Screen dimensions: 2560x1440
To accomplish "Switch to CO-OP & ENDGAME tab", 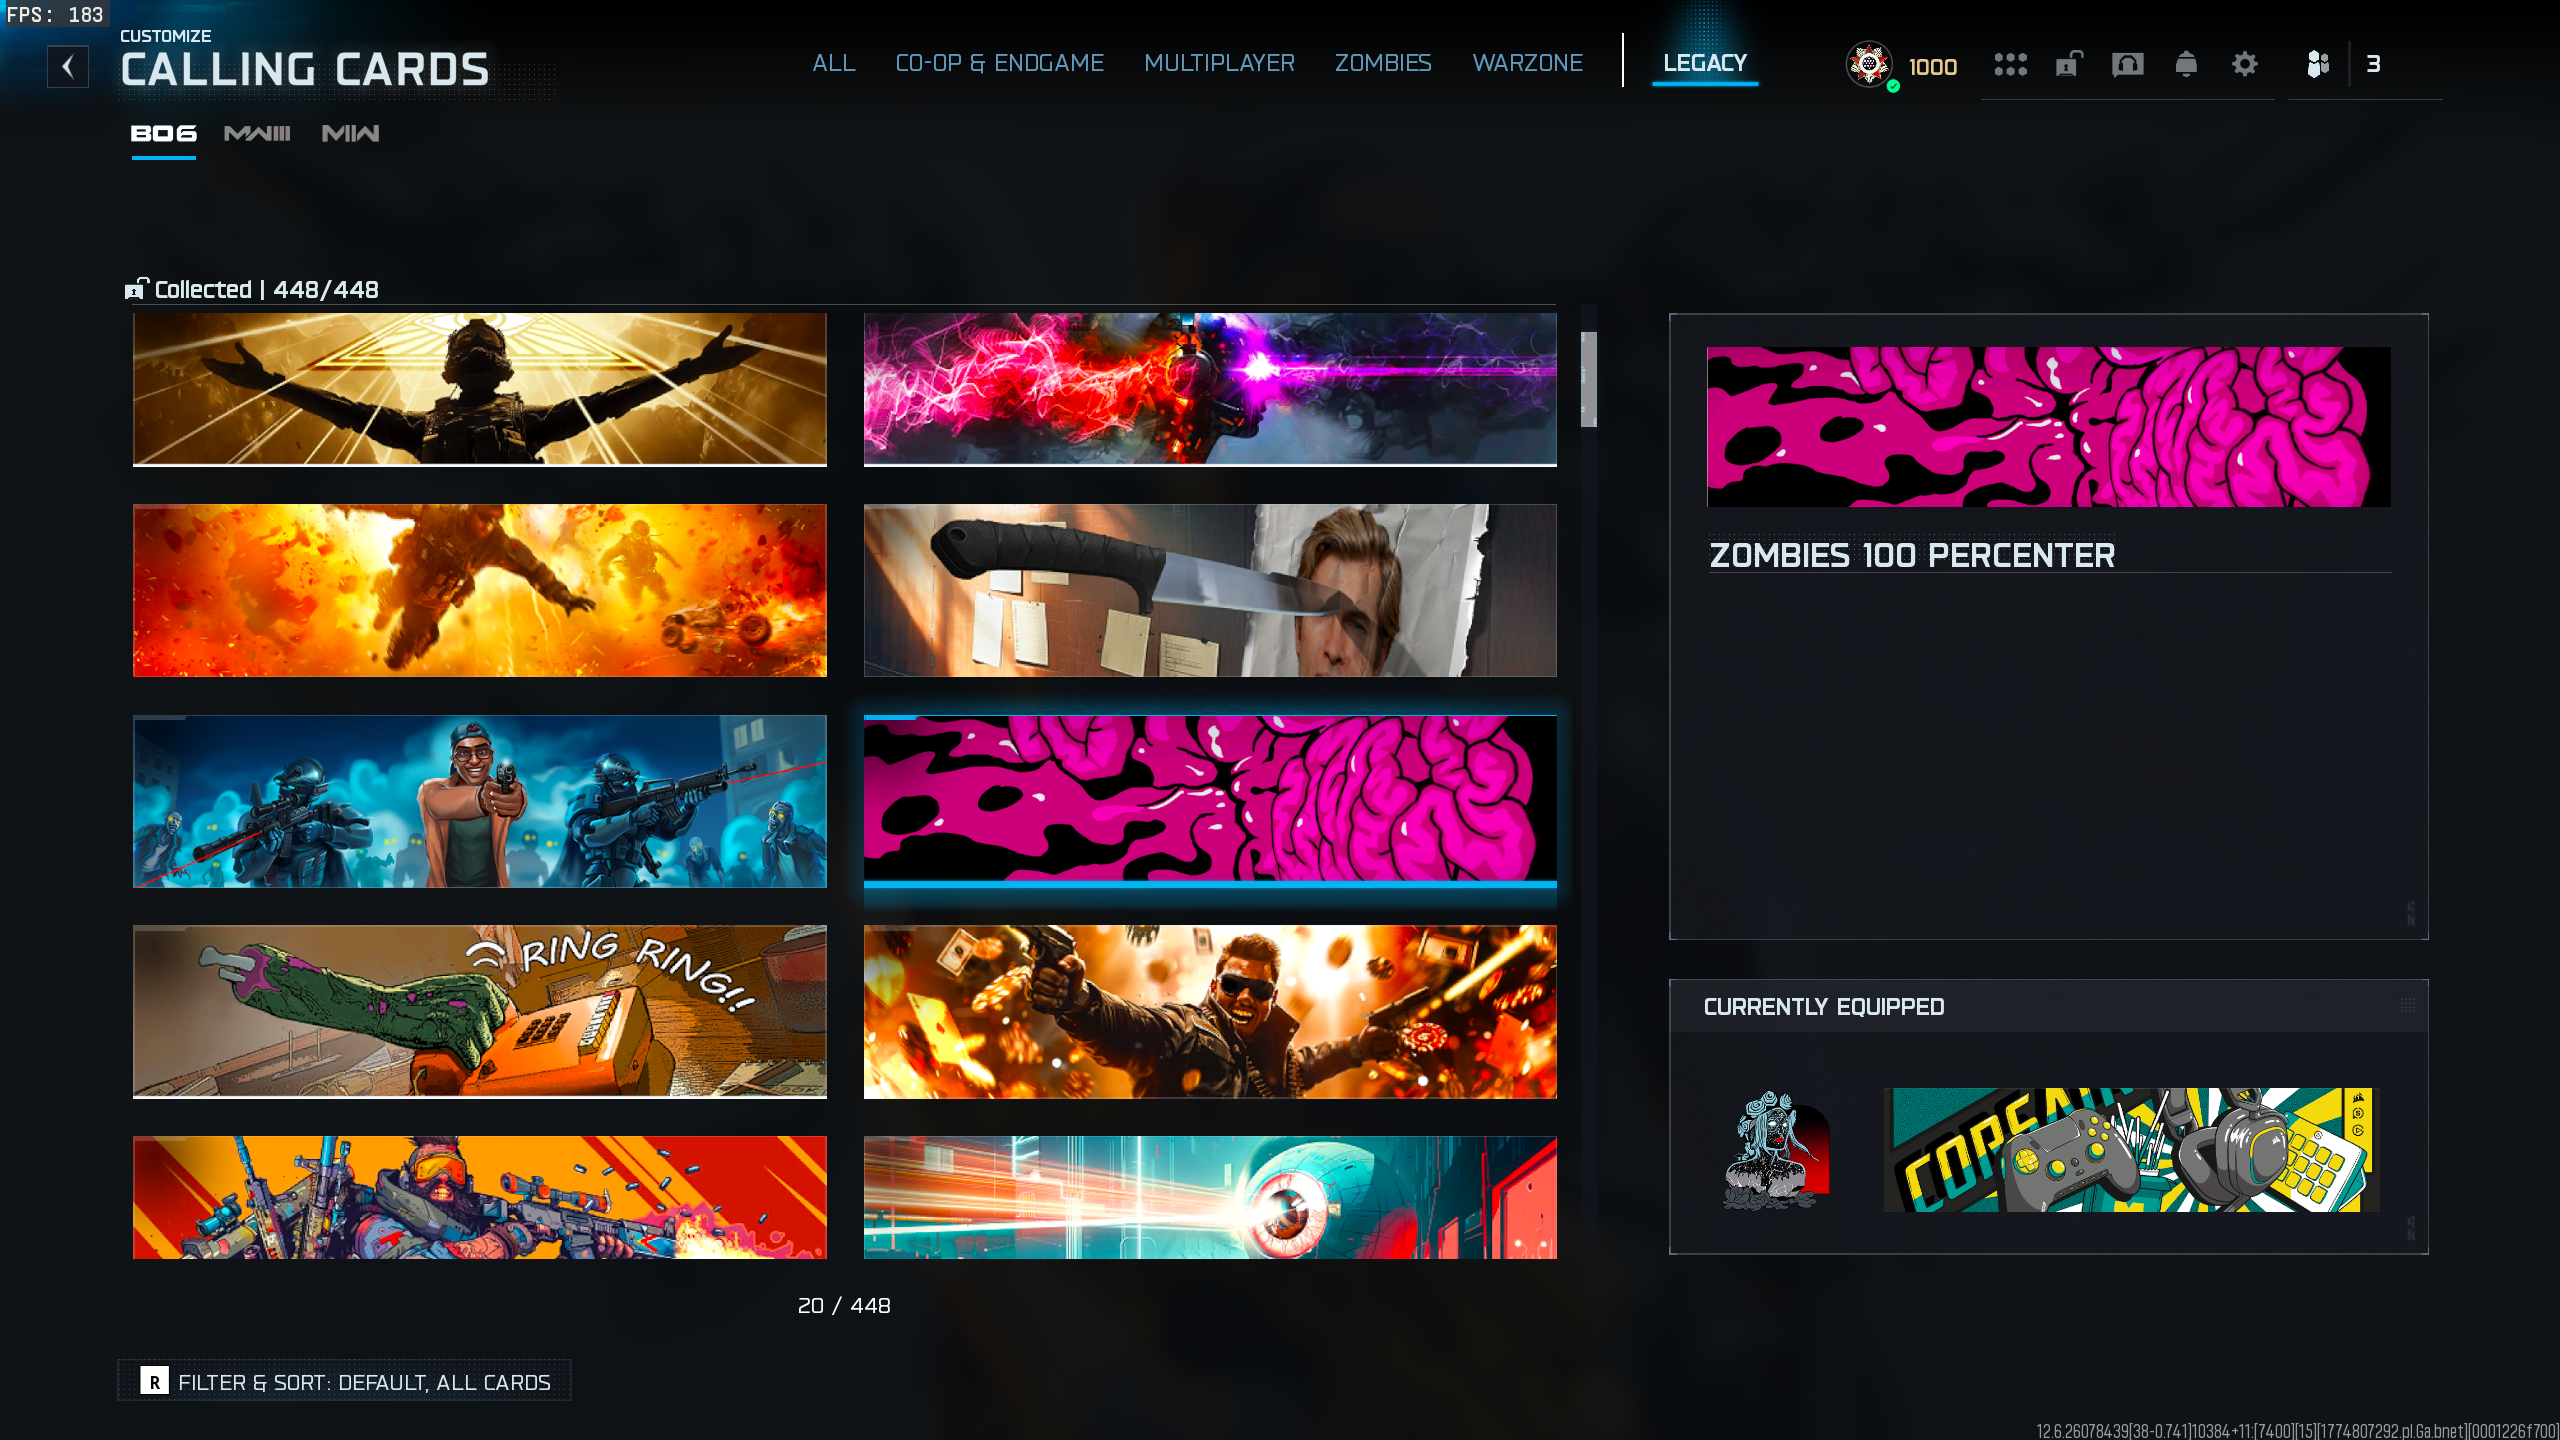I will coord(1000,63).
